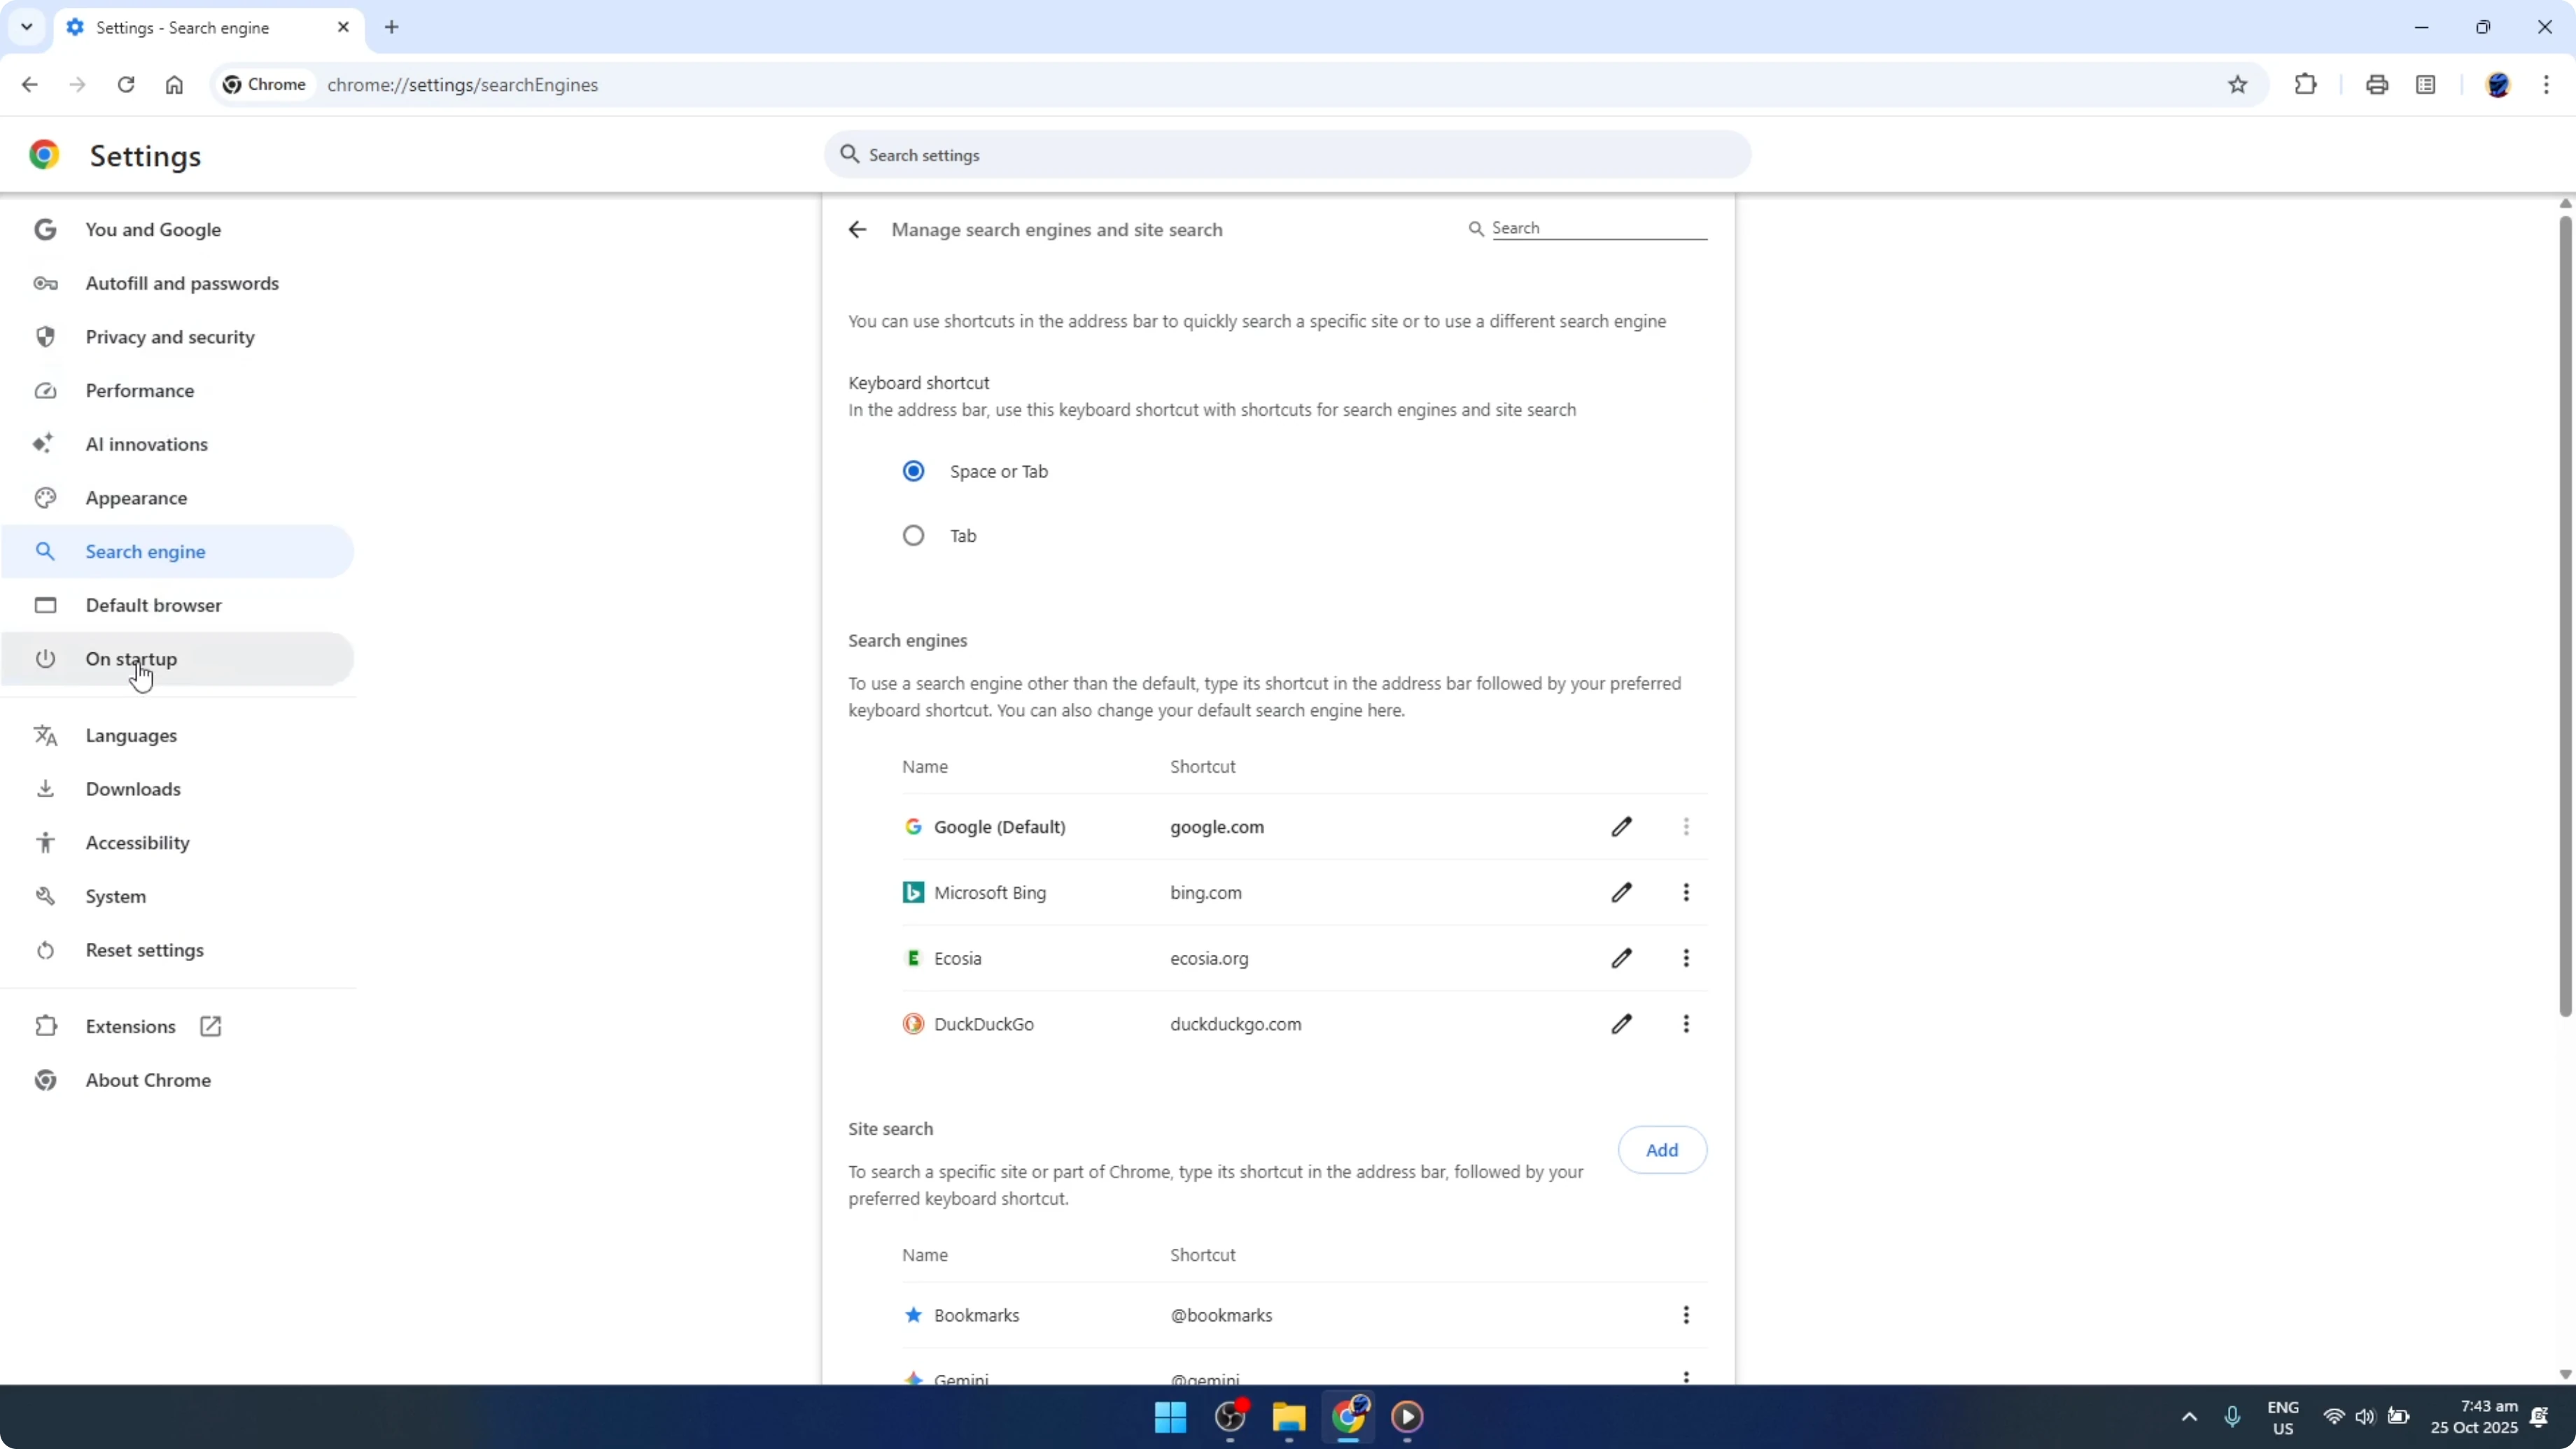Open more actions for Bookmarks site search

pos(1686,1315)
